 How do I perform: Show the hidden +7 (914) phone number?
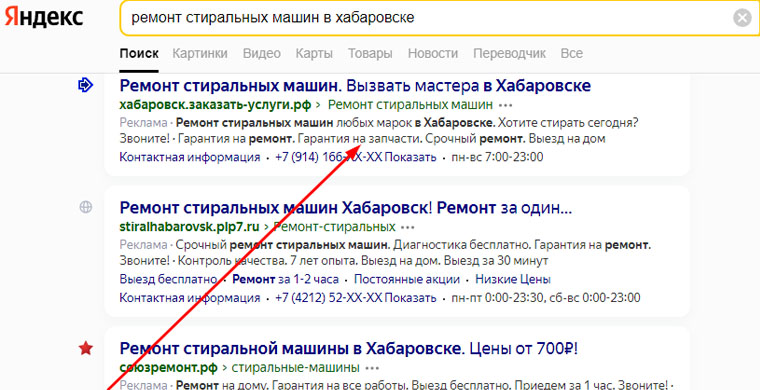[411, 157]
